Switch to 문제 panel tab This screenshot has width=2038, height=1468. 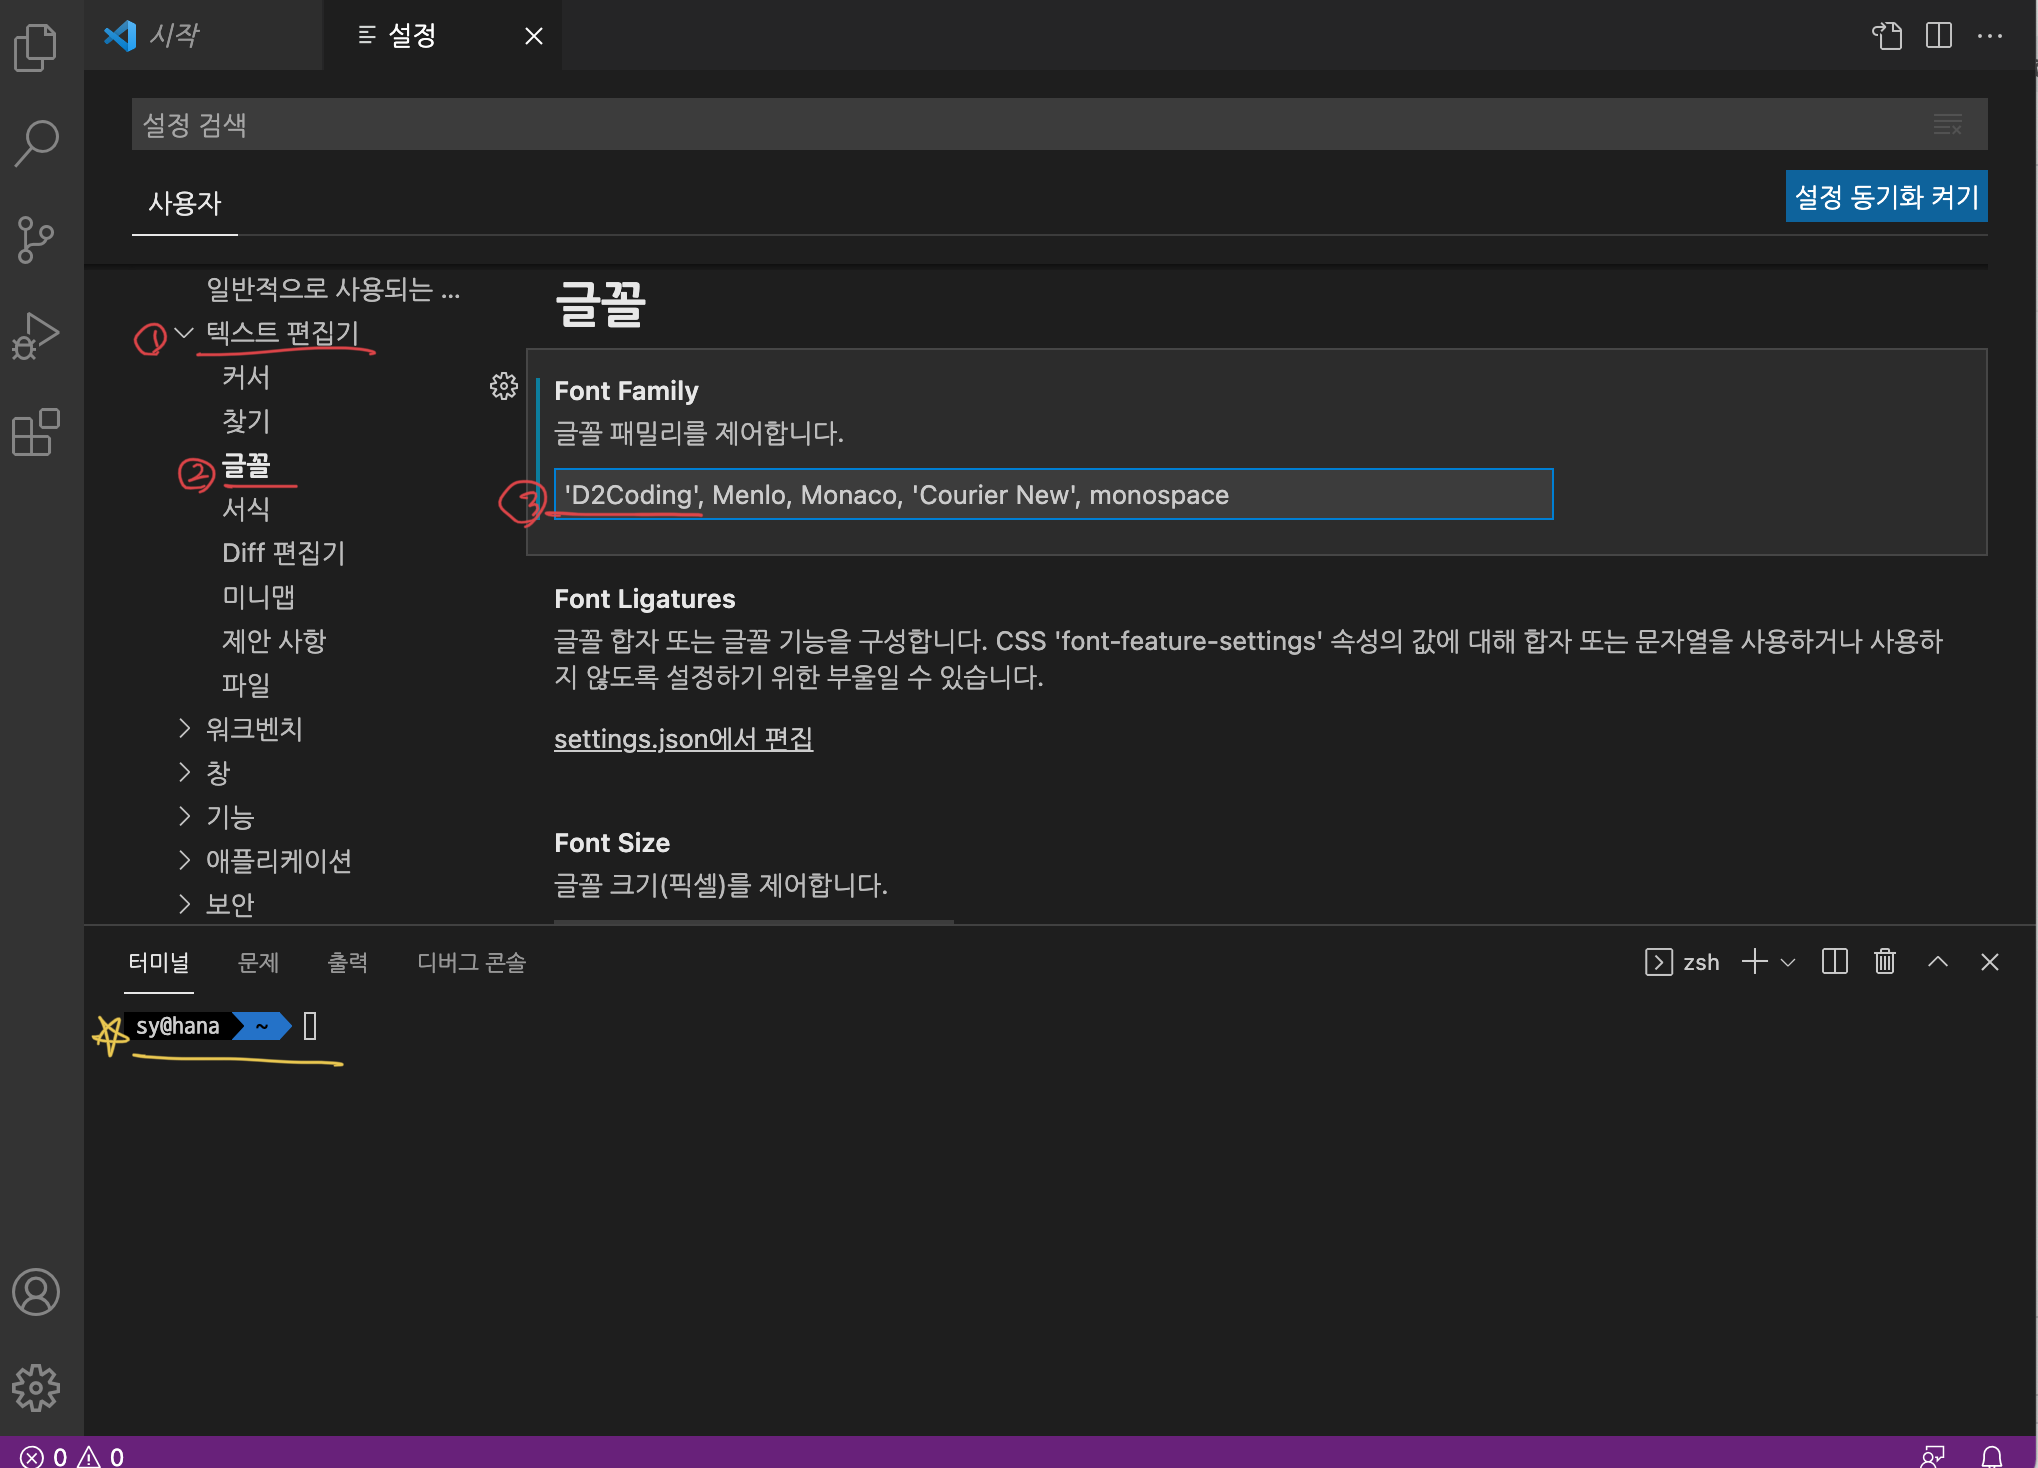tap(258, 962)
